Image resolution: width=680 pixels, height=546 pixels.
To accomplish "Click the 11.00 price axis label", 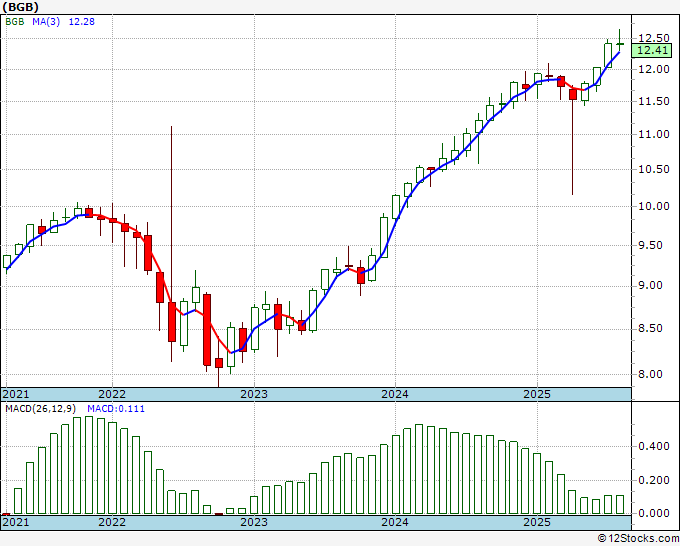I will (x=654, y=134).
